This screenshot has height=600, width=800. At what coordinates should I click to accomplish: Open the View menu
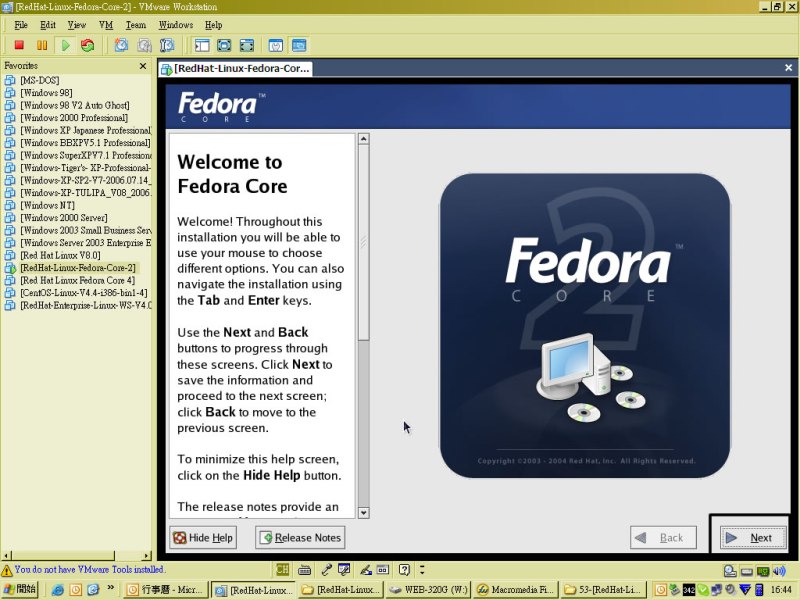click(x=77, y=25)
